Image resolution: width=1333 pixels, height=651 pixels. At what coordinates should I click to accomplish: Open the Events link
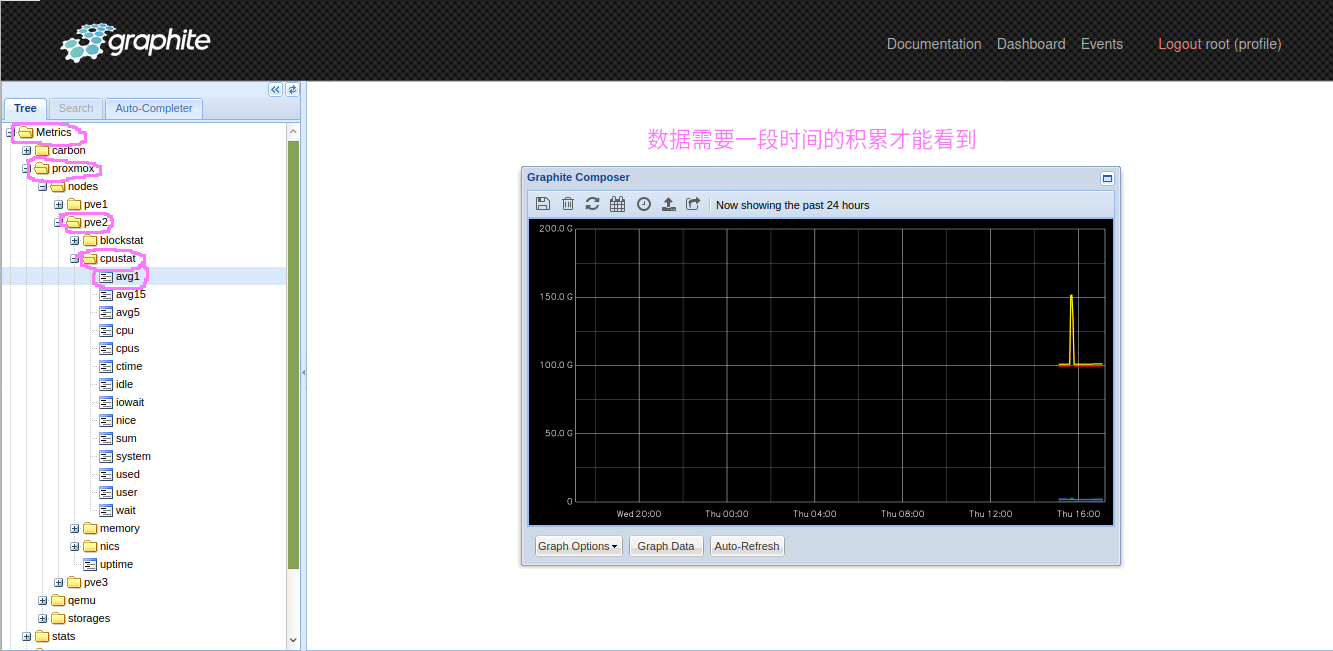click(1102, 44)
